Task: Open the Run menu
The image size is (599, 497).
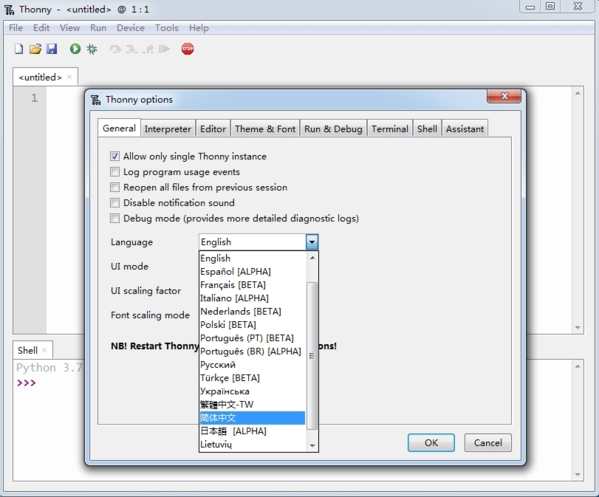Action: [98, 28]
